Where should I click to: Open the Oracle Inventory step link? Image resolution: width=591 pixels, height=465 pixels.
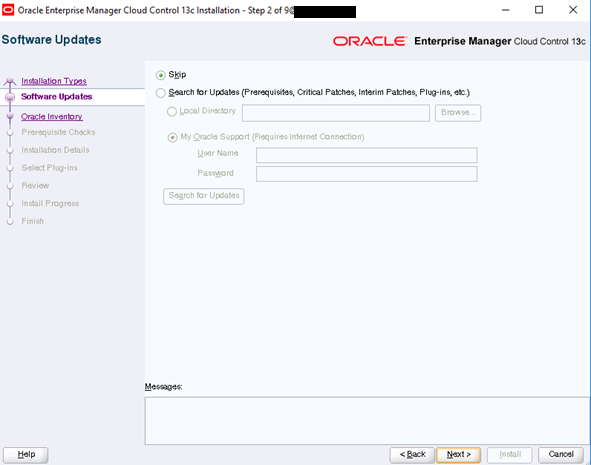[x=52, y=116]
